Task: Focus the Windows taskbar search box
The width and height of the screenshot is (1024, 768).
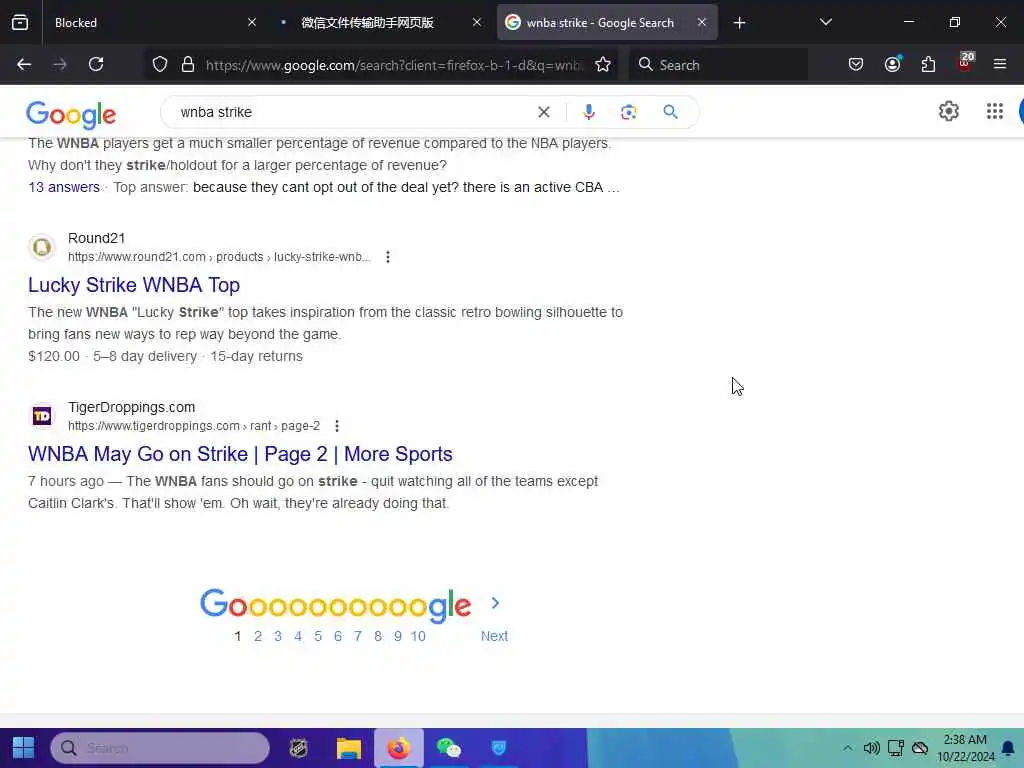Action: point(160,748)
